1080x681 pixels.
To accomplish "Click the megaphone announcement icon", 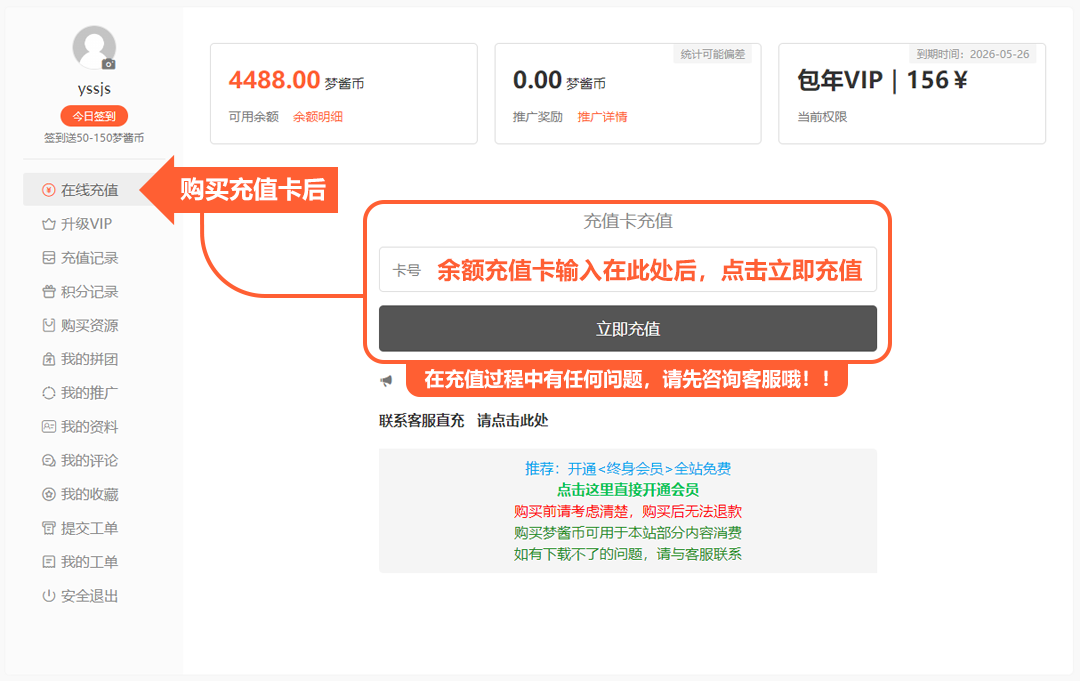I will (386, 381).
